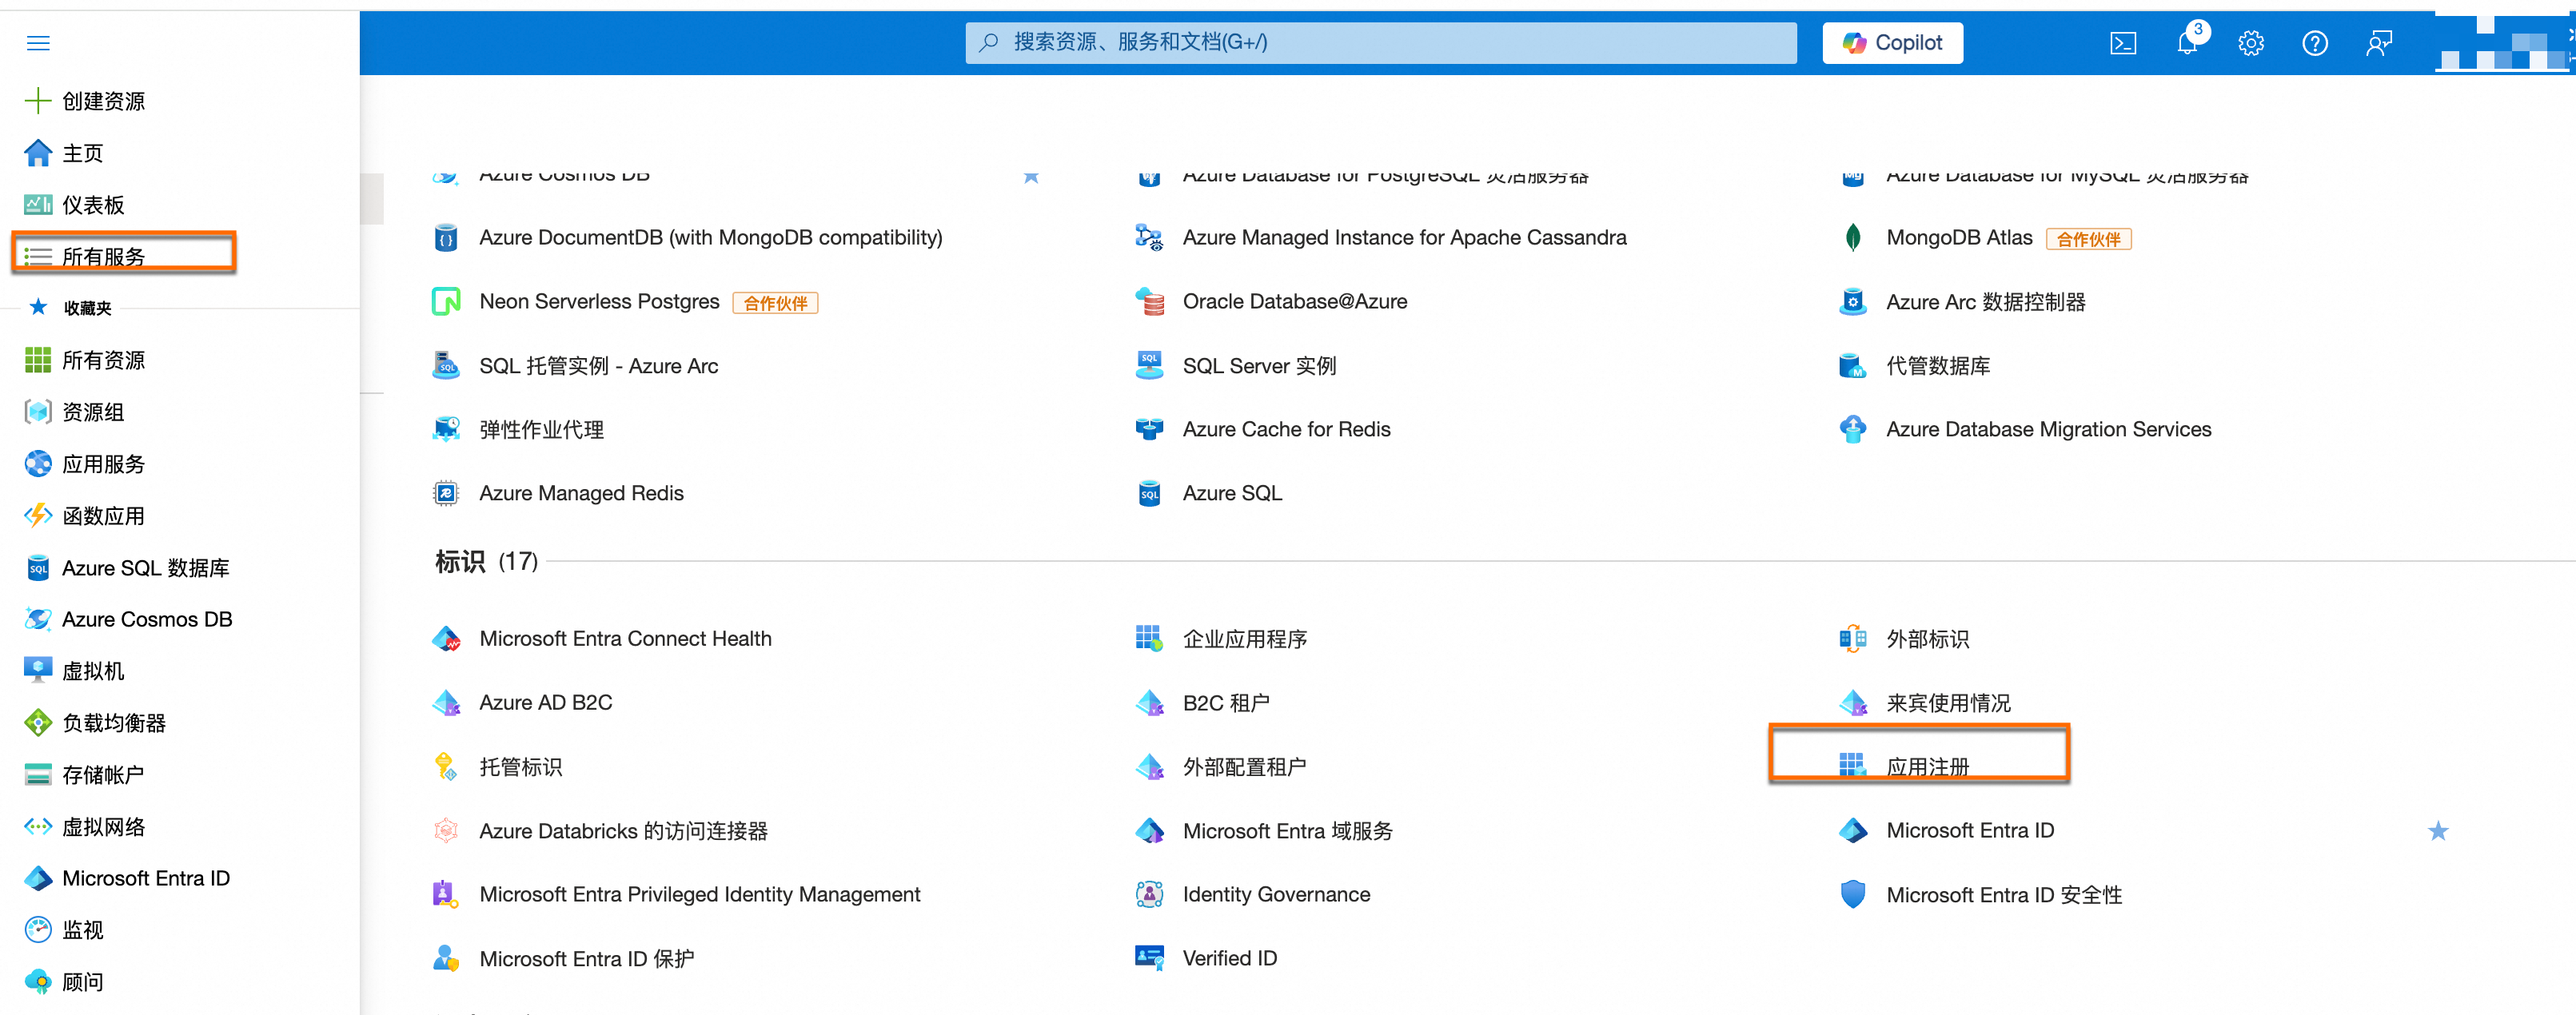2576x1015 pixels.
Task: Unfavorite Microsoft Entra ID using star
Action: (x=2437, y=831)
